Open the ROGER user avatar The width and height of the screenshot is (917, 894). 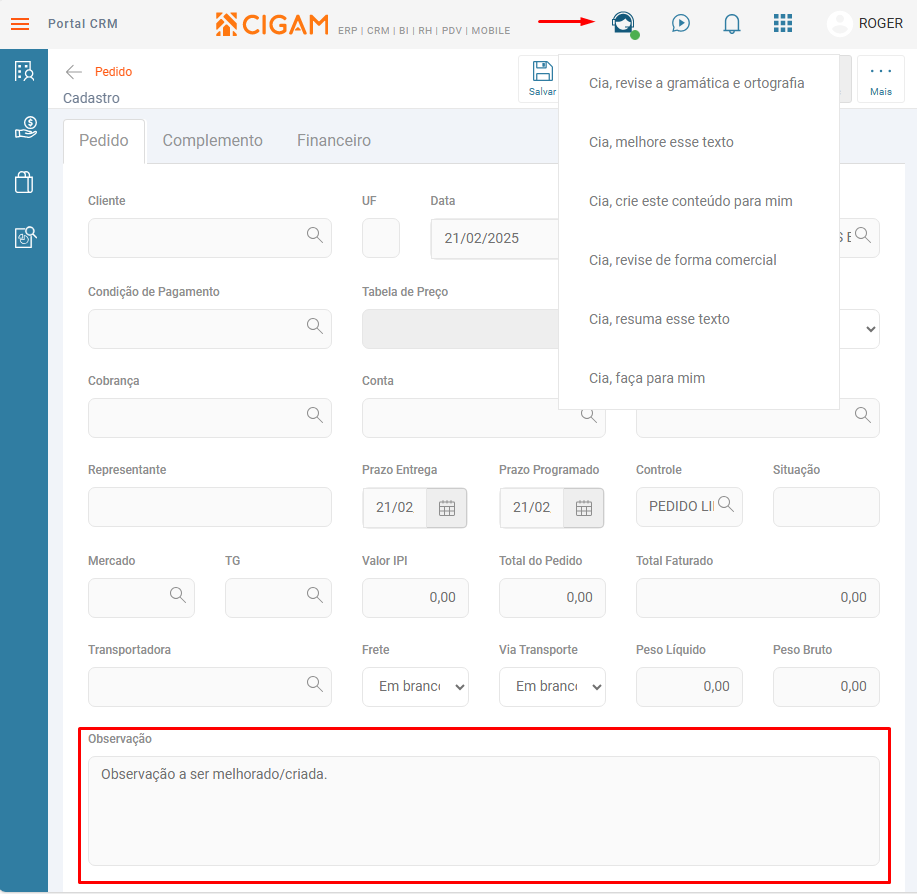(840, 24)
